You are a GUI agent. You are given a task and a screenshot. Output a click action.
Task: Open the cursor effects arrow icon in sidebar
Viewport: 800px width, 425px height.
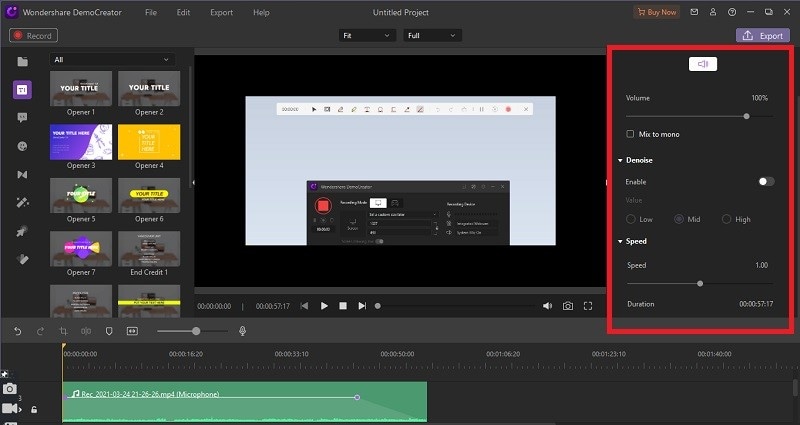(x=22, y=231)
